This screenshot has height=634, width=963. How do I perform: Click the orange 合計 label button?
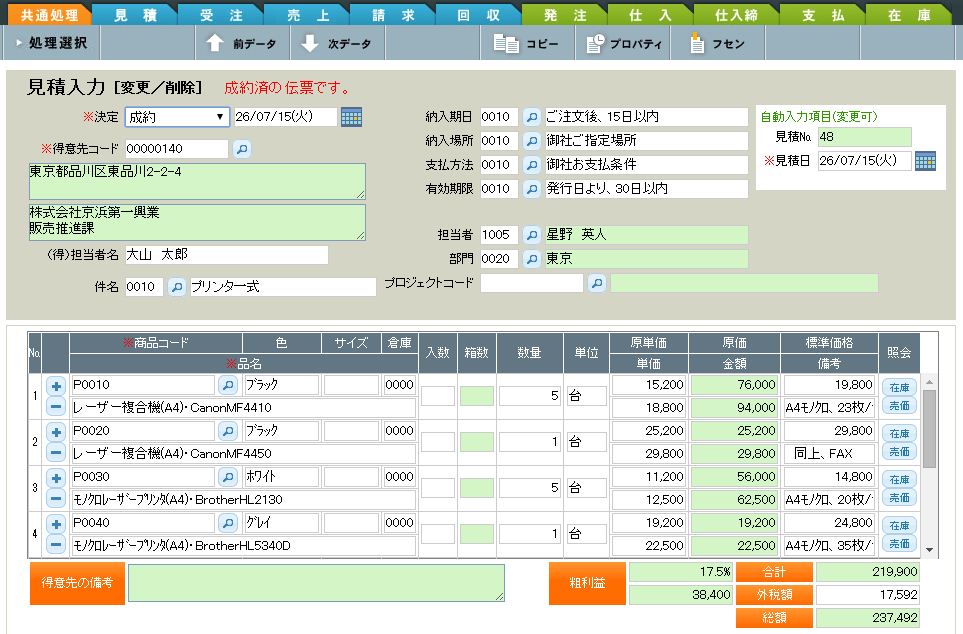tap(774, 572)
